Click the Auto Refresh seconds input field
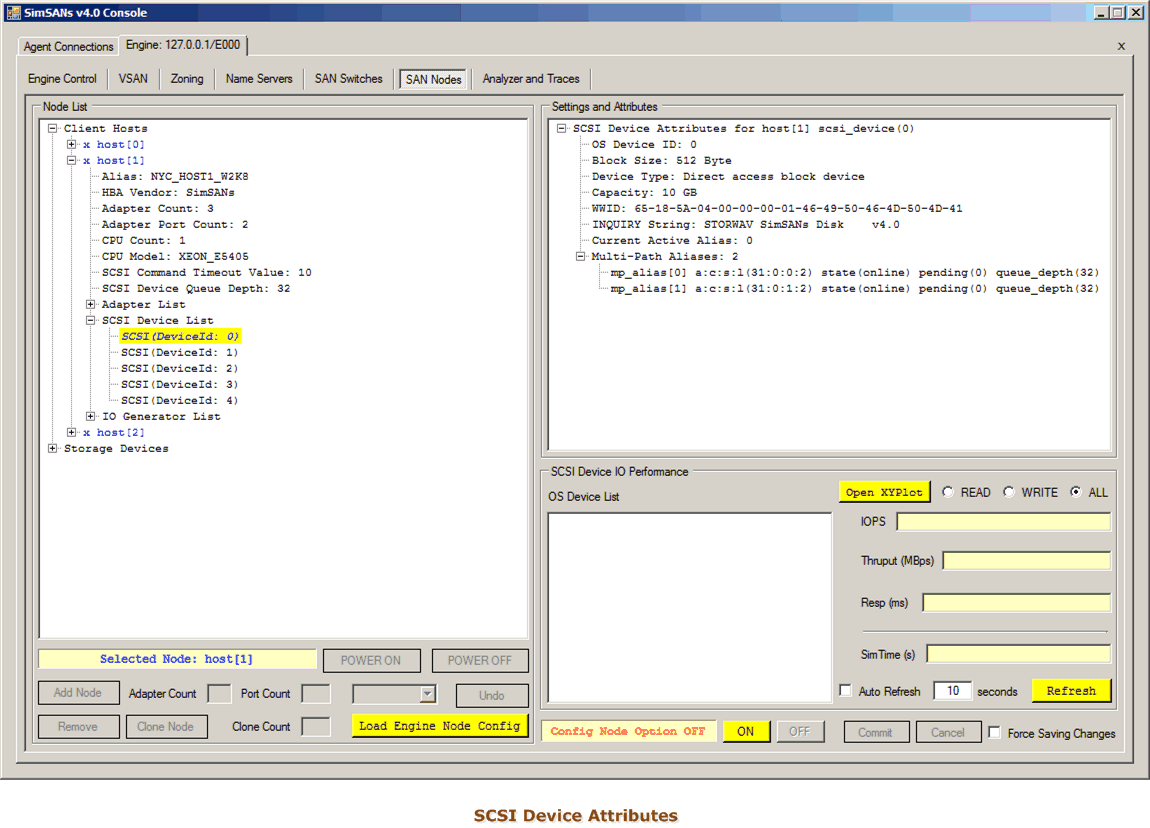The width and height of the screenshot is (1150, 828). (x=952, y=691)
